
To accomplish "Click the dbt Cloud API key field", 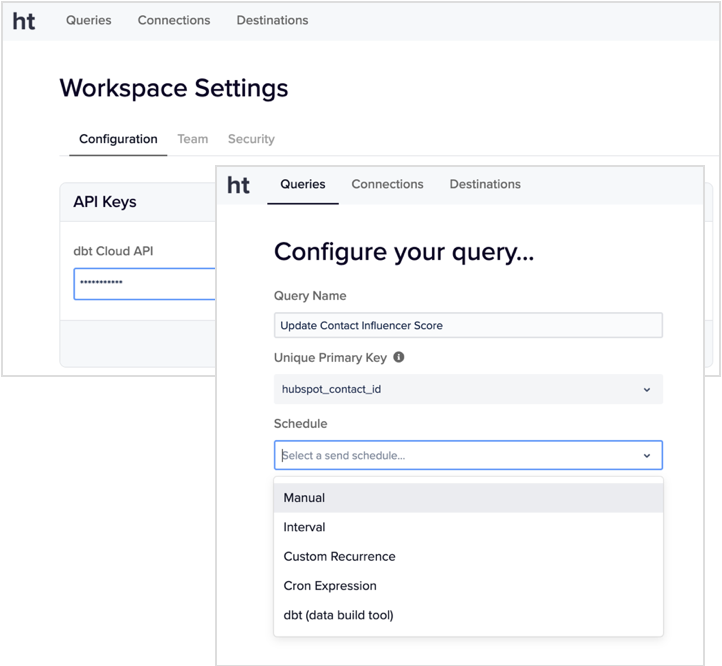I will [x=144, y=284].
